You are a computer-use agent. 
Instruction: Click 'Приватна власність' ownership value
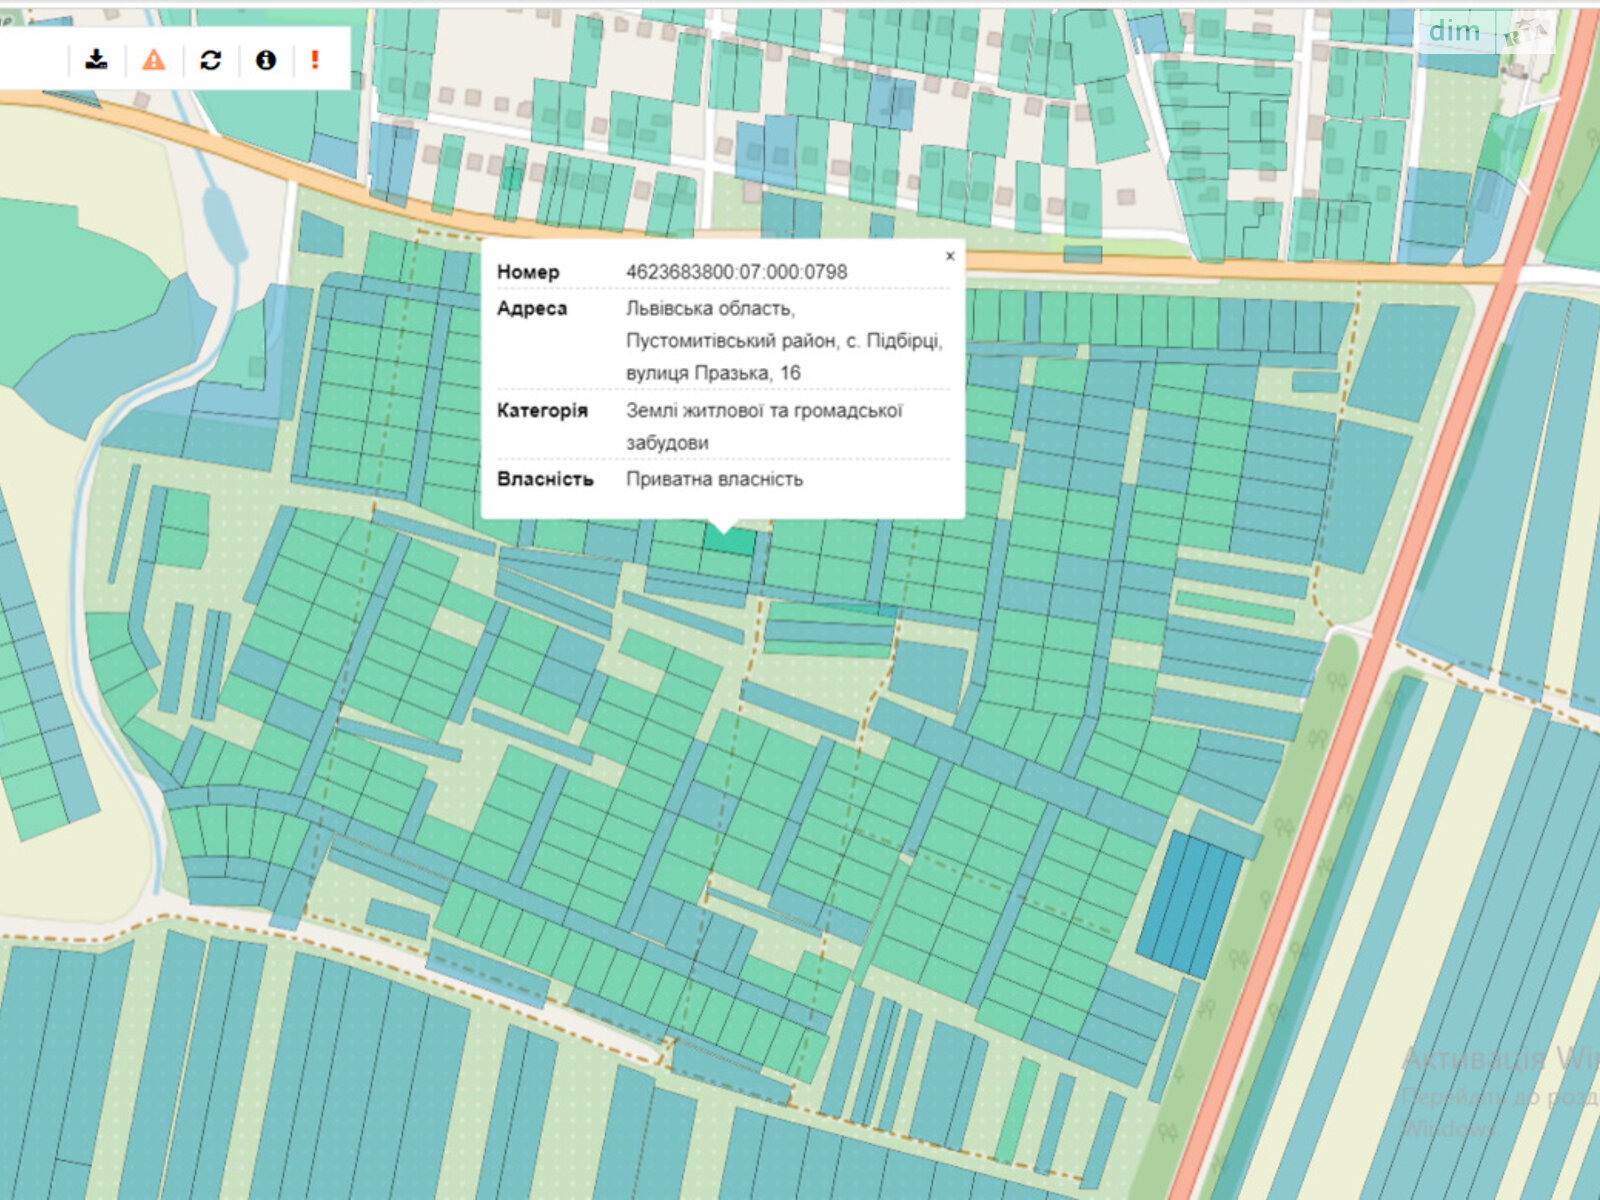point(714,479)
